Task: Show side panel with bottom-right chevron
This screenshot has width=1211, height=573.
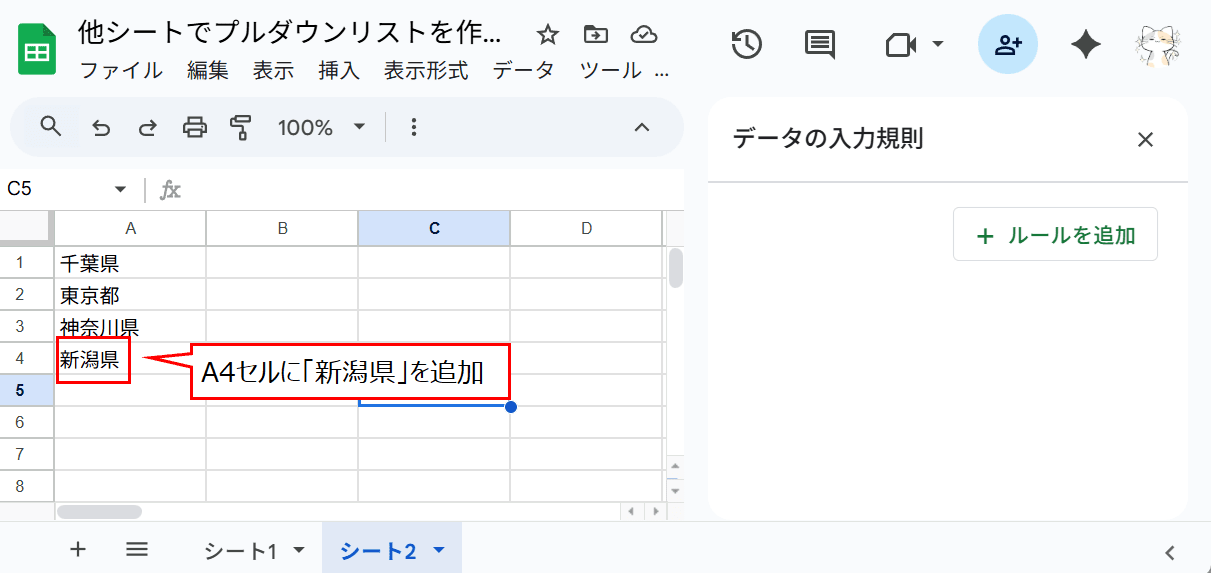Action: 1170,552
